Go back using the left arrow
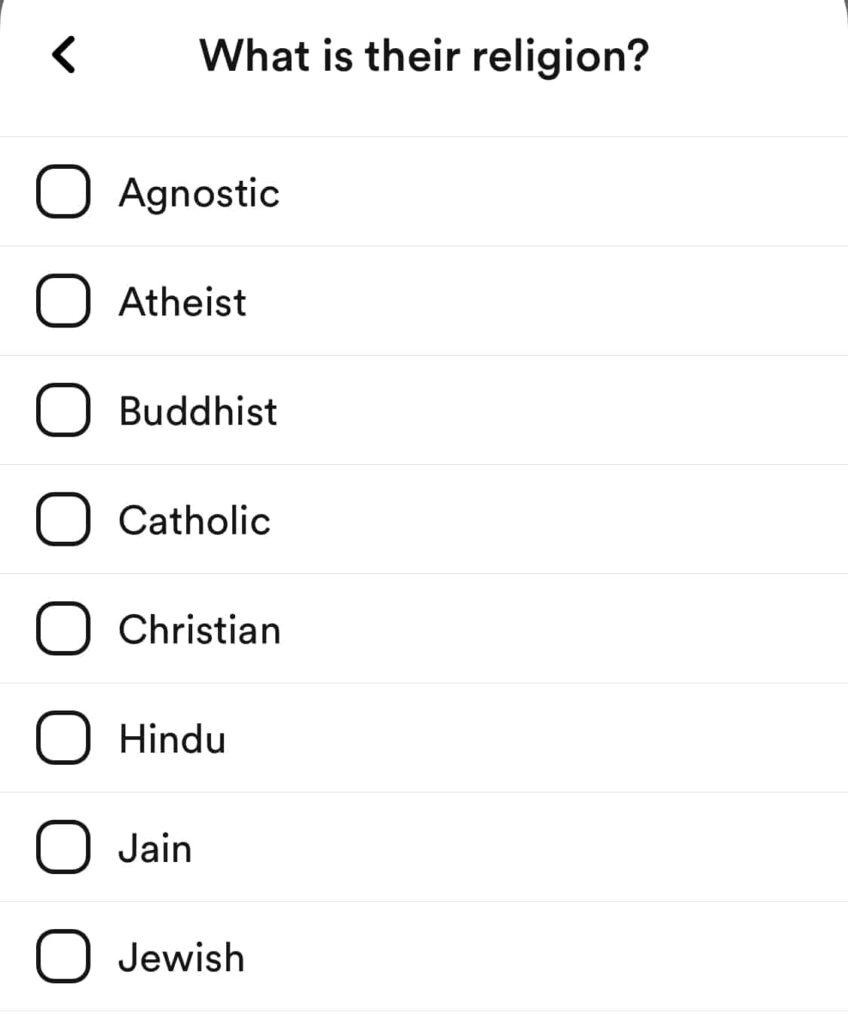 tap(64, 55)
